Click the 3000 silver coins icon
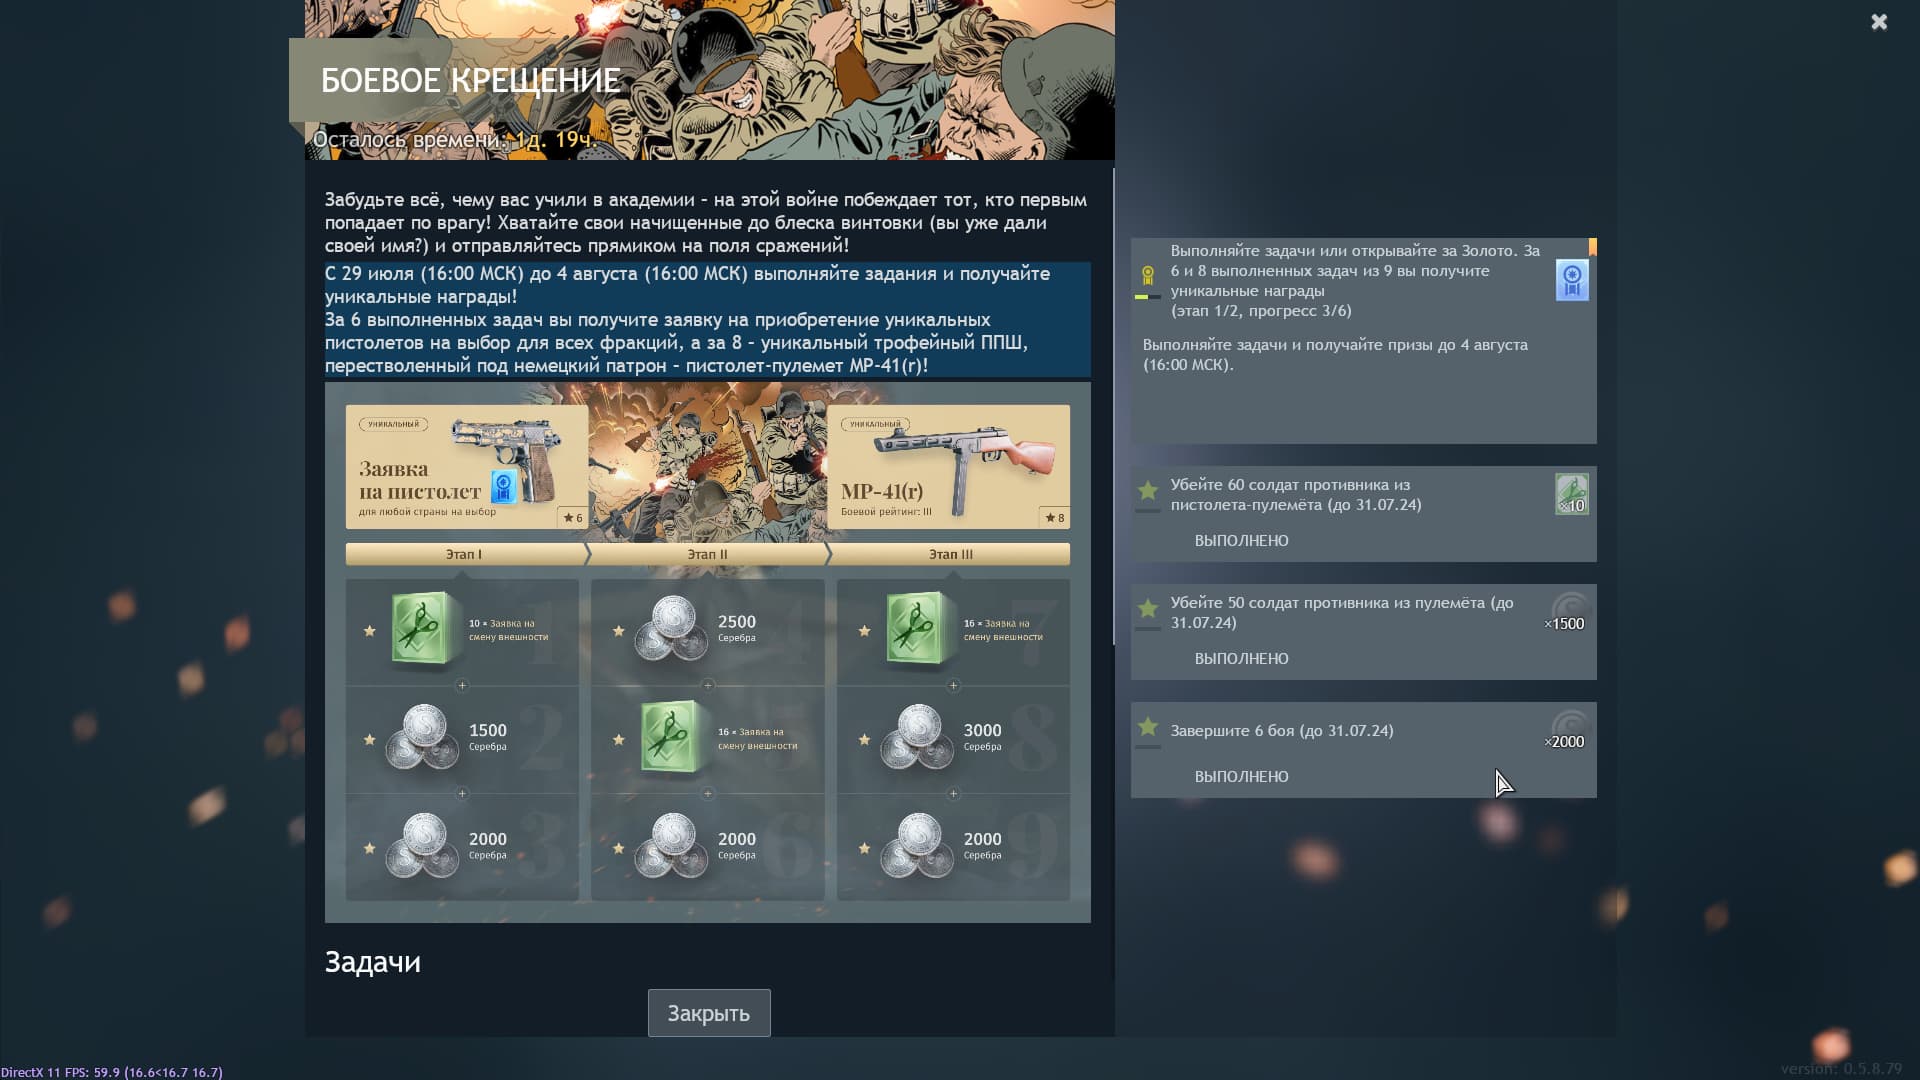The image size is (1920, 1080). click(x=916, y=738)
